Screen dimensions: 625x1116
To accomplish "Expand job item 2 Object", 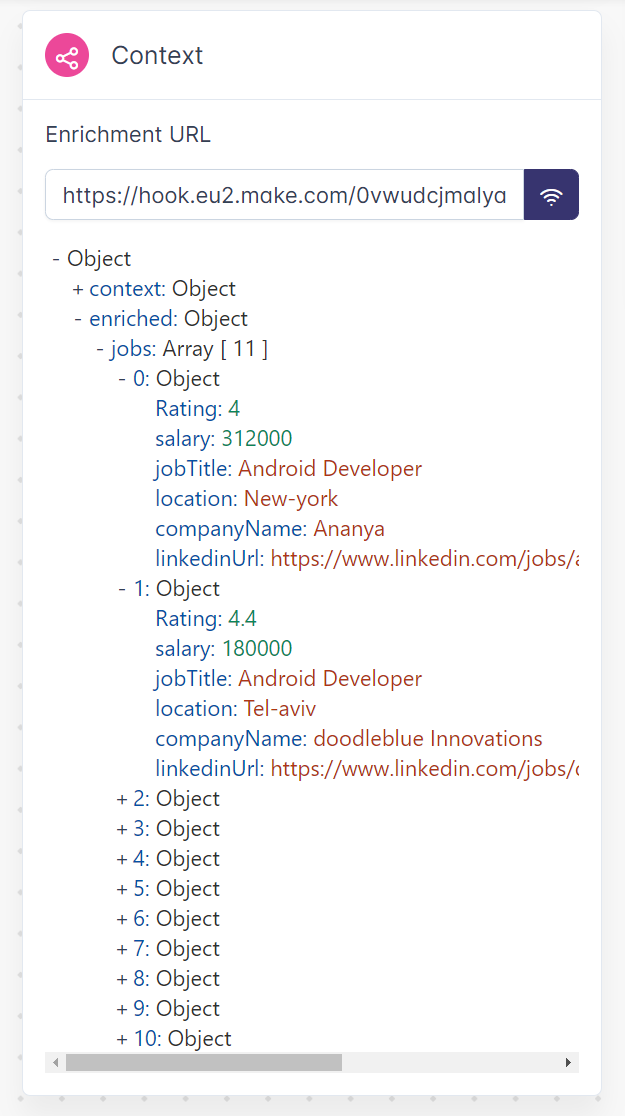I will click(x=122, y=799).
